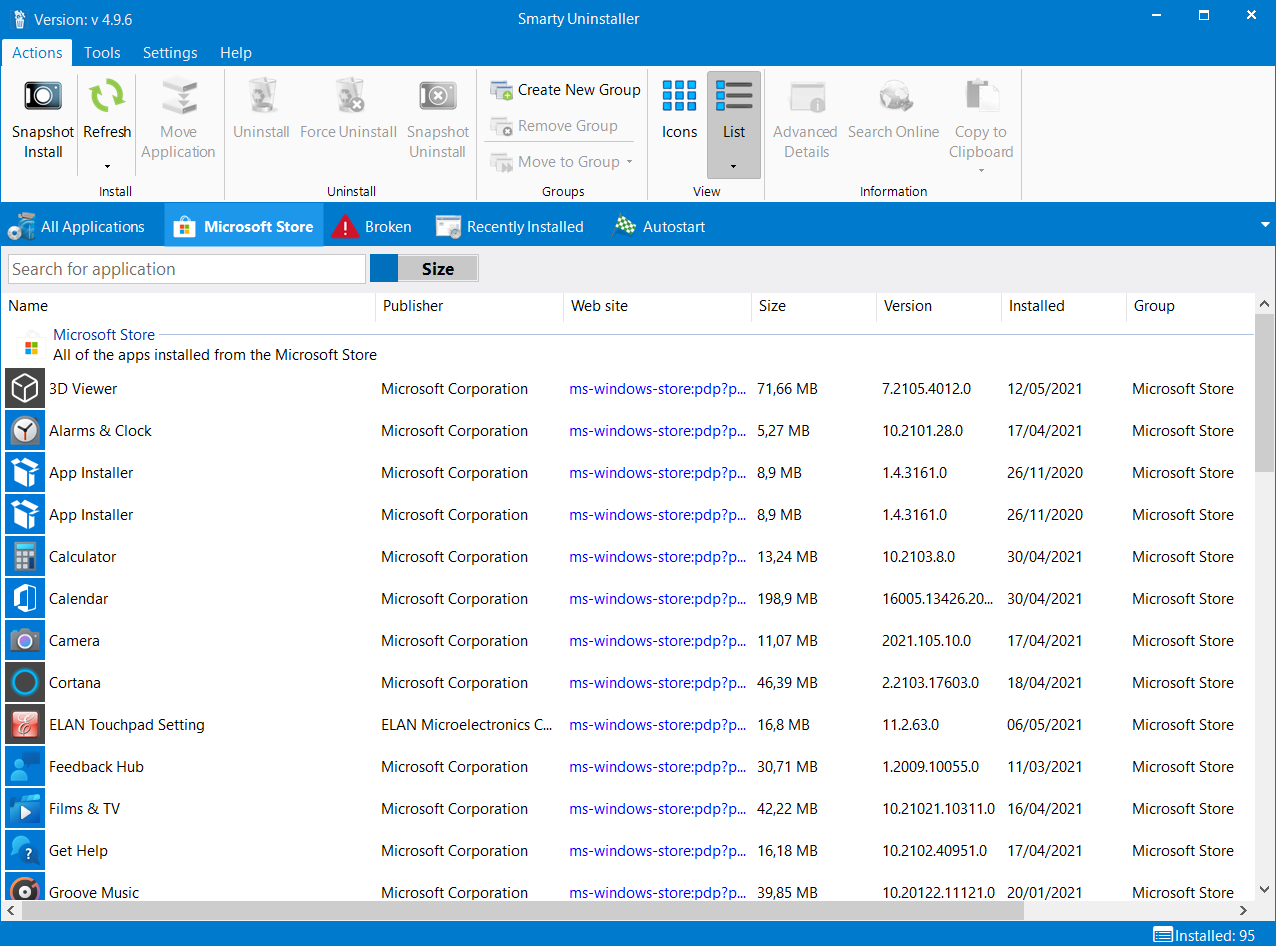Sort by the Size column header
The height and width of the screenshot is (946, 1276).
(814, 306)
